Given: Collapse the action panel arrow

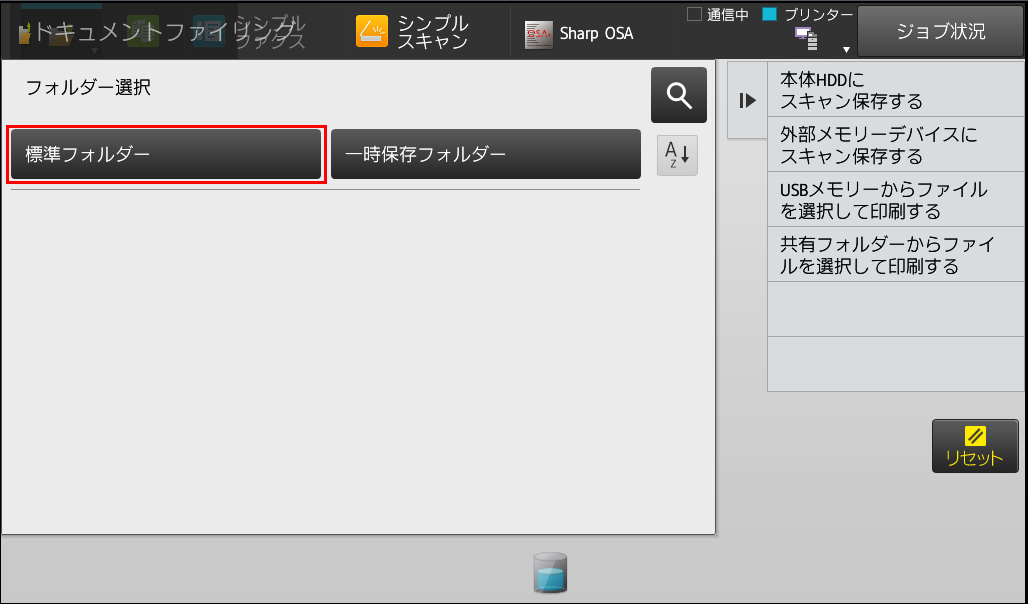Looking at the screenshot, I should click(x=747, y=100).
